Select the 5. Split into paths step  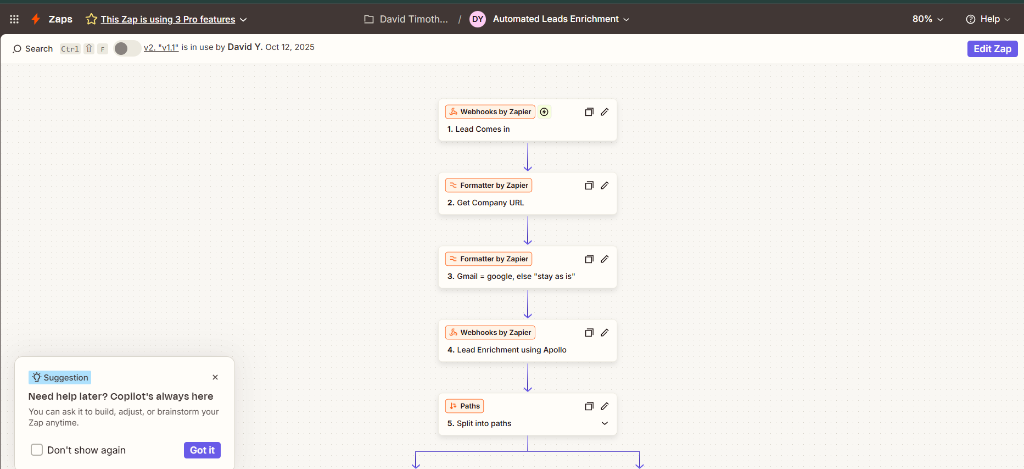528,413
